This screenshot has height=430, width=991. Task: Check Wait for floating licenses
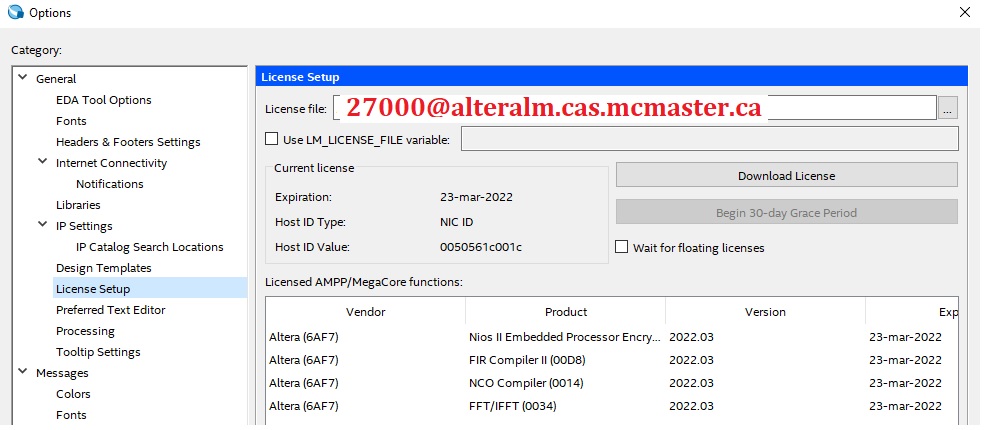coord(622,247)
